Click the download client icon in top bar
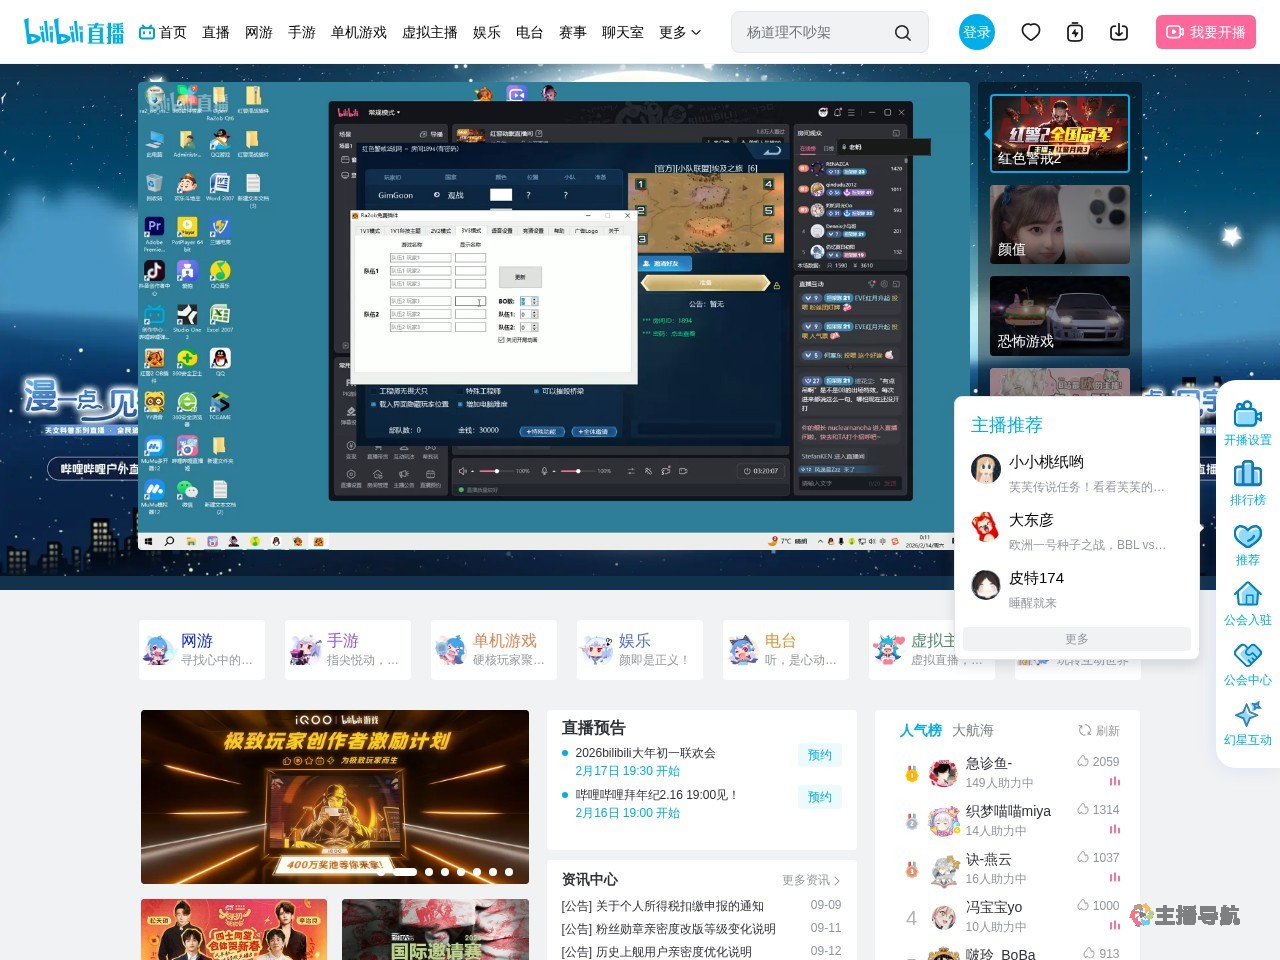1280x960 pixels. (x=1118, y=32)
